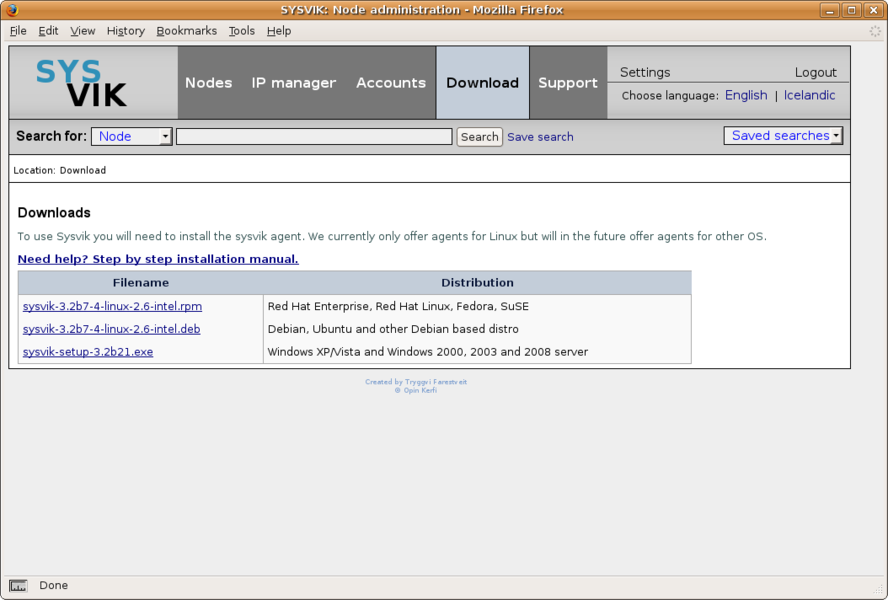
Task: Click the Save search link
Action: click(x=540, y=137)
